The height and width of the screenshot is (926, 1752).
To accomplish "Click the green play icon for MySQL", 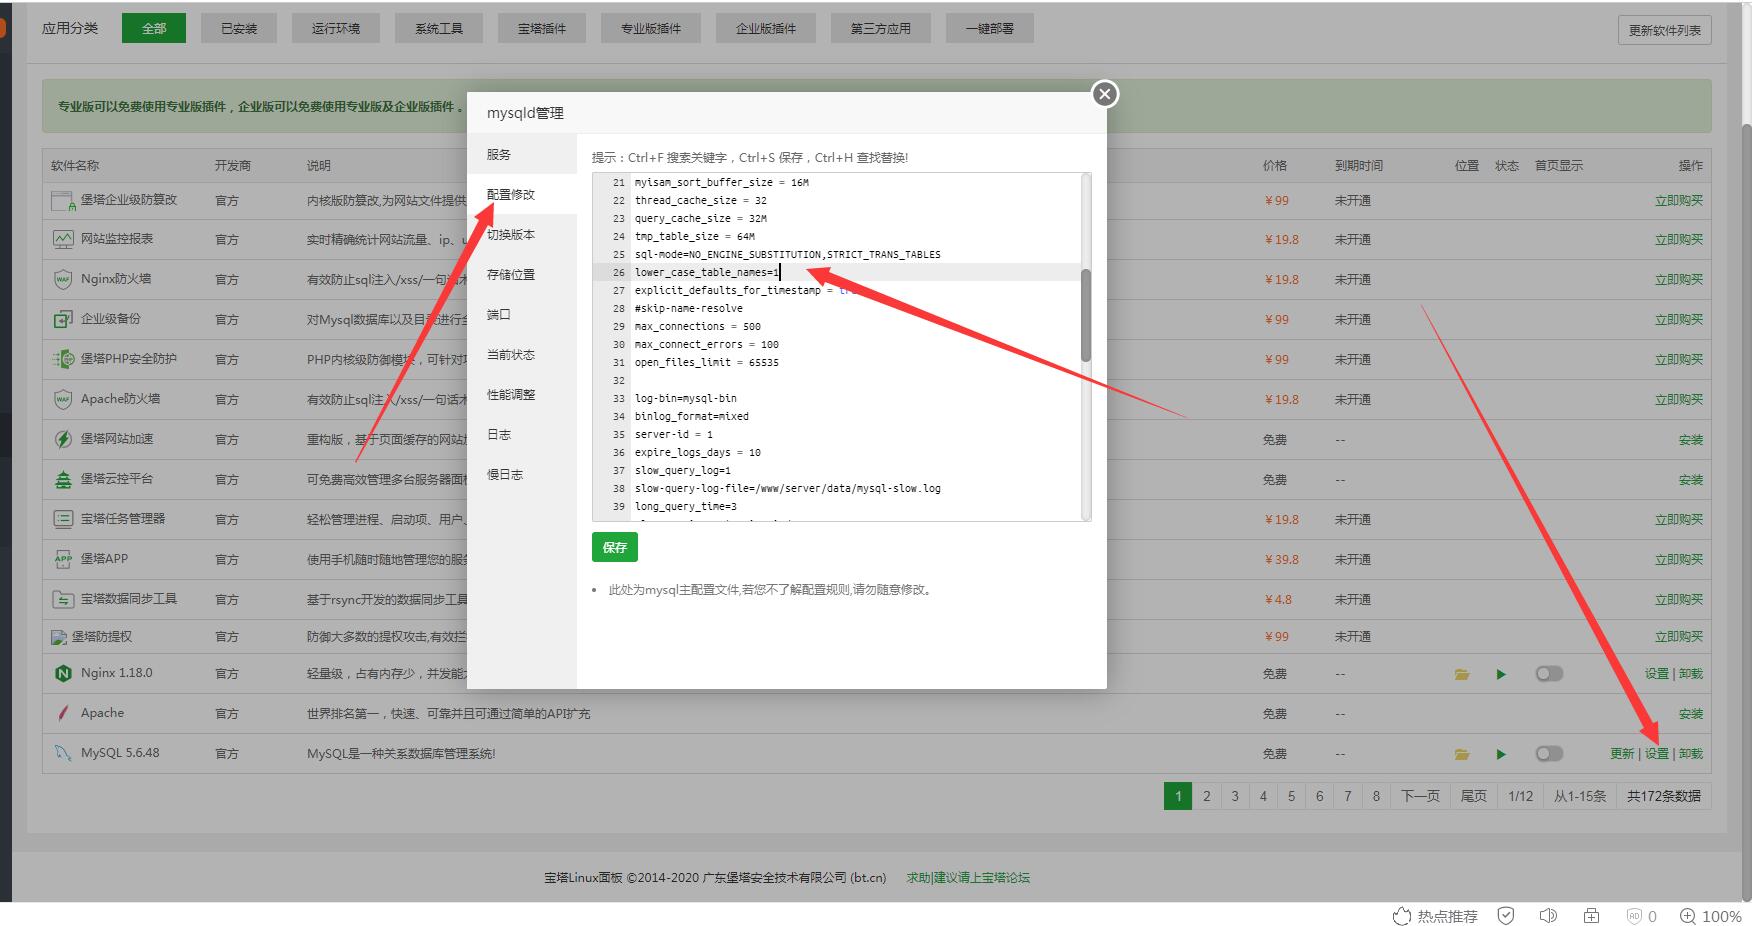I will click(1501, 754).
